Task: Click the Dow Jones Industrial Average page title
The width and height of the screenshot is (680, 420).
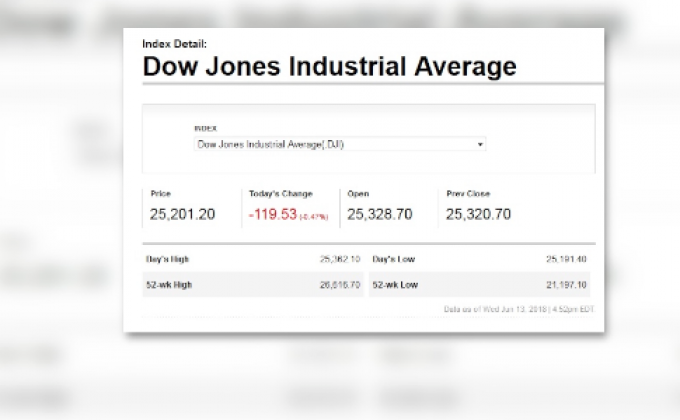Action: point(329,67)
